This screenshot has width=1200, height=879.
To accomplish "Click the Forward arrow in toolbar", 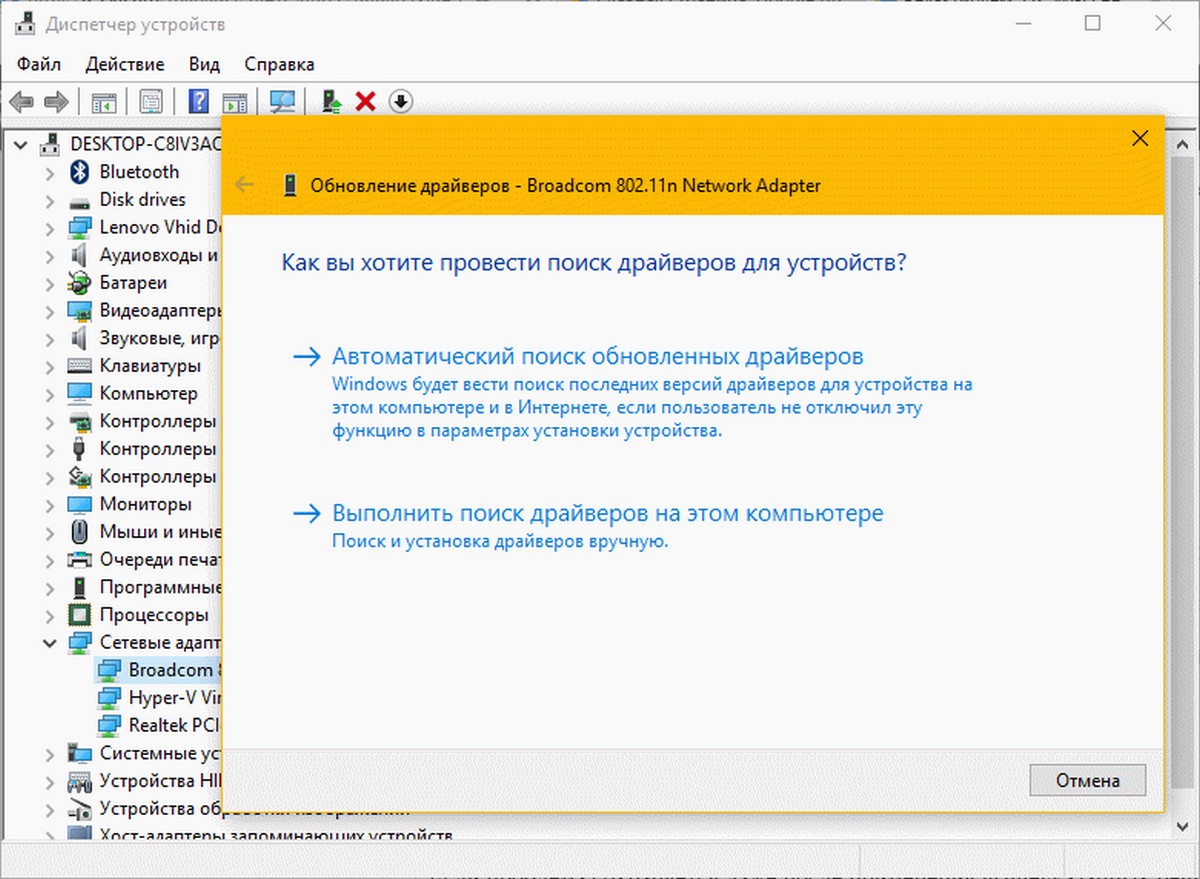I will point(56,101).
